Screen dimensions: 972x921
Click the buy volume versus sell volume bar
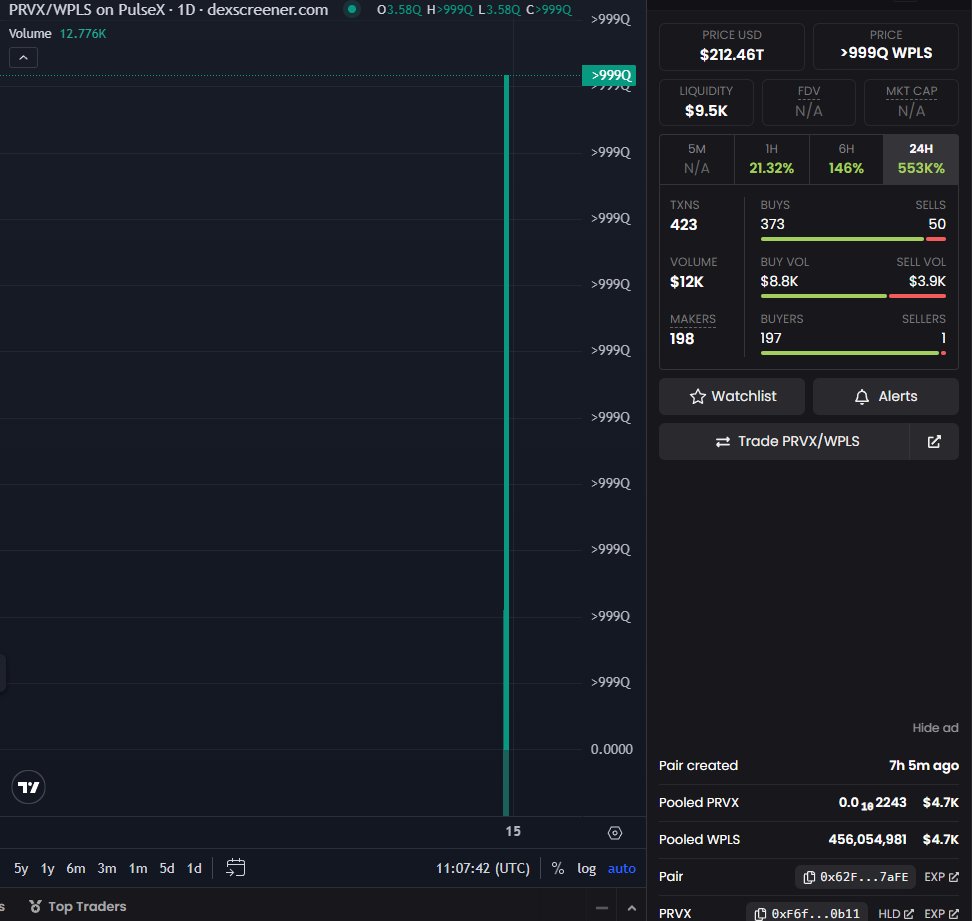pyautogui.click(x=853, y=296)
